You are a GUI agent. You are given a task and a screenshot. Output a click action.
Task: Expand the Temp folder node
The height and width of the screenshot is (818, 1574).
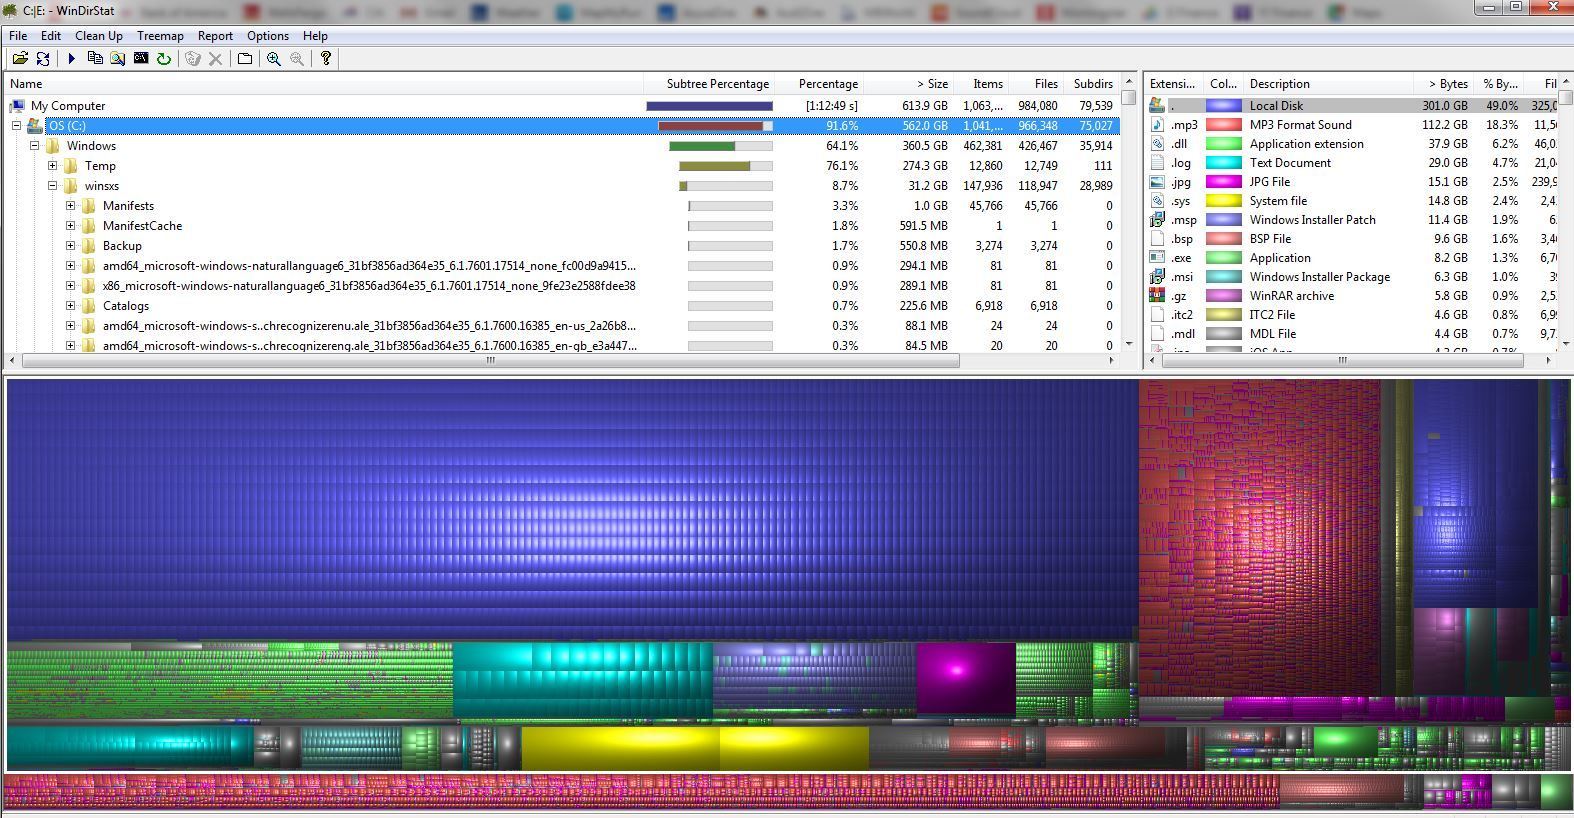(53, 166)
